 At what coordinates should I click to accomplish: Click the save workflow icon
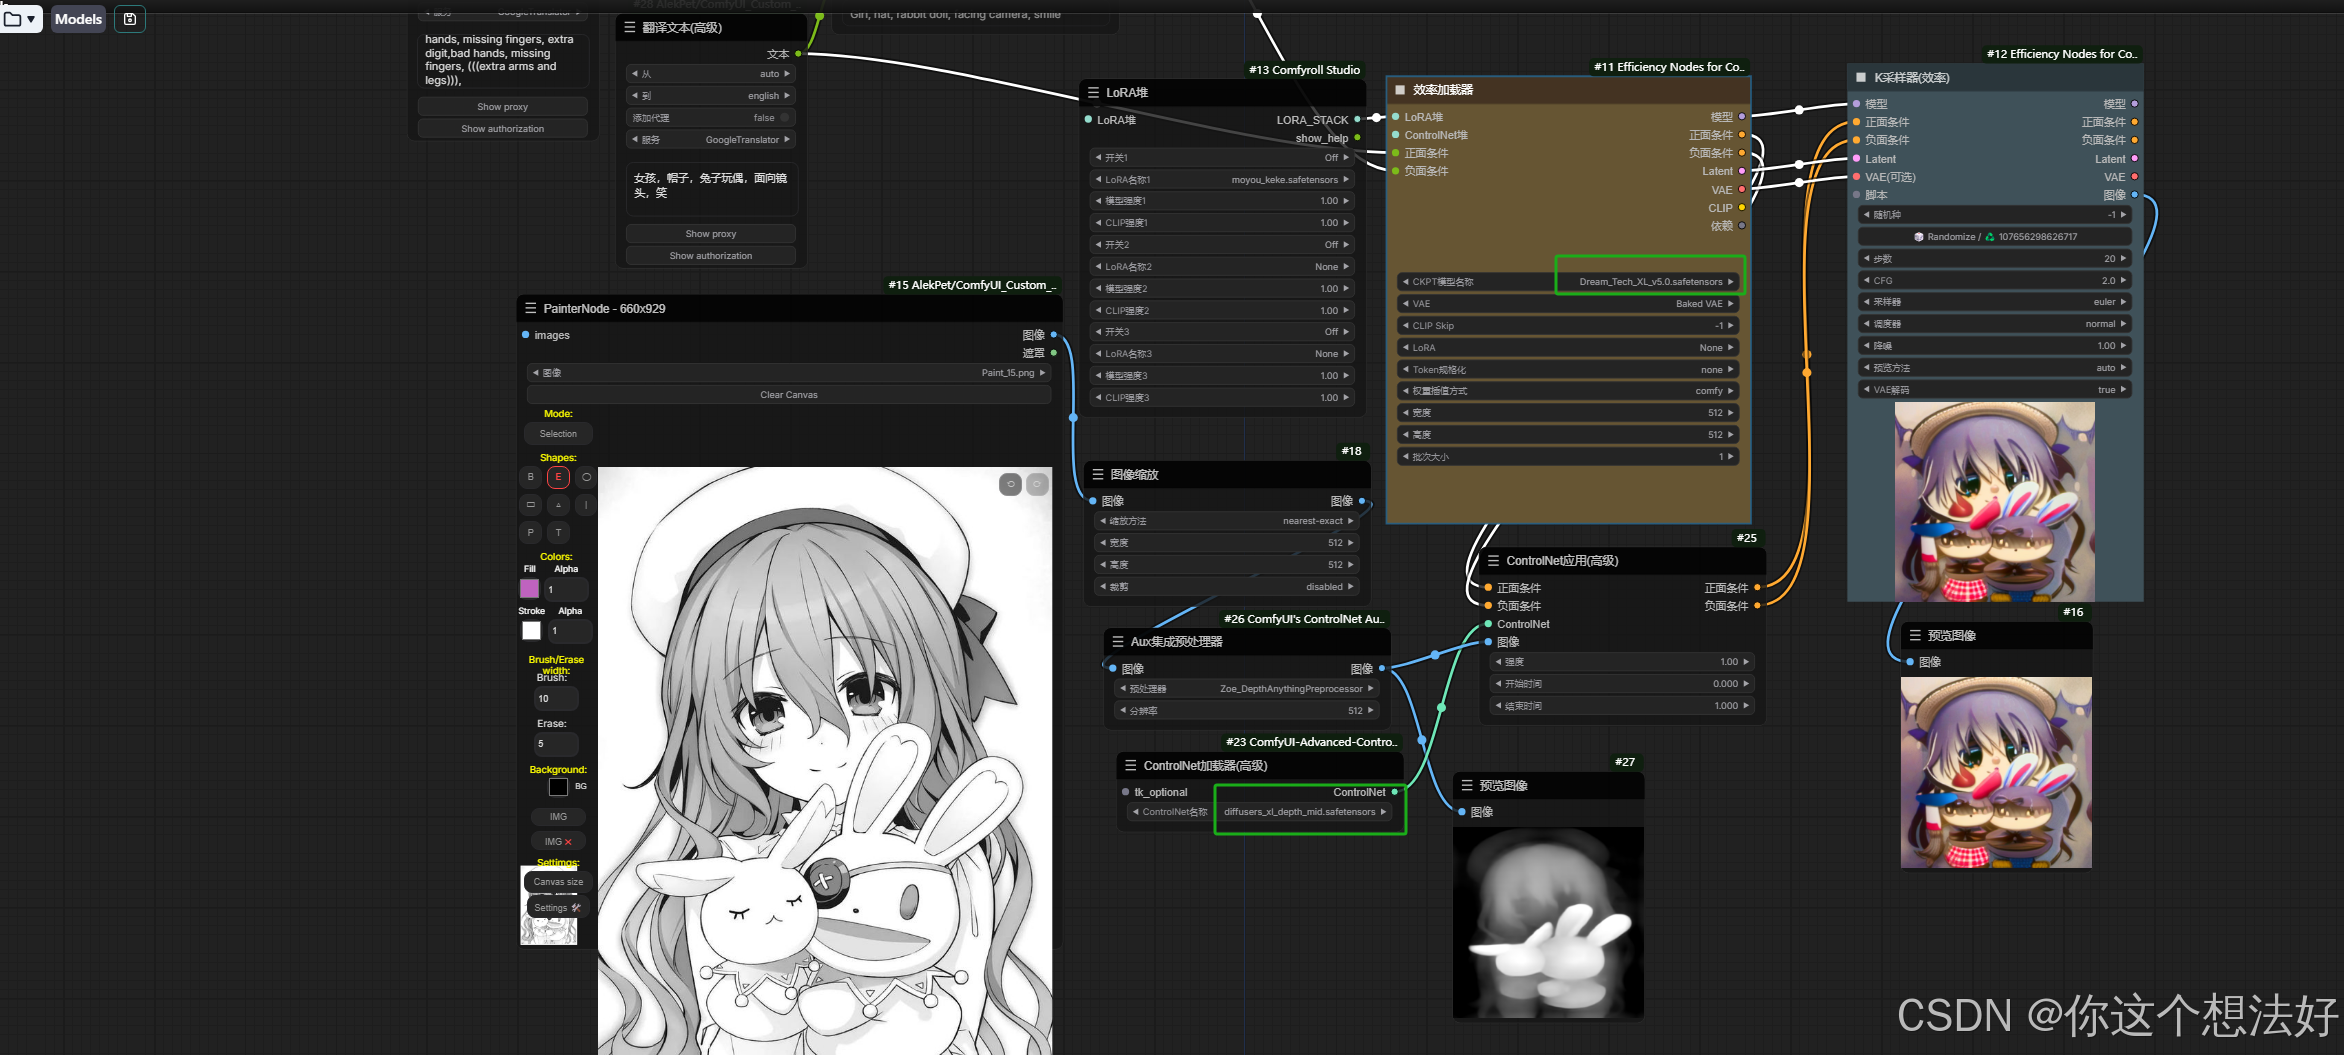(x=130, y=19)
